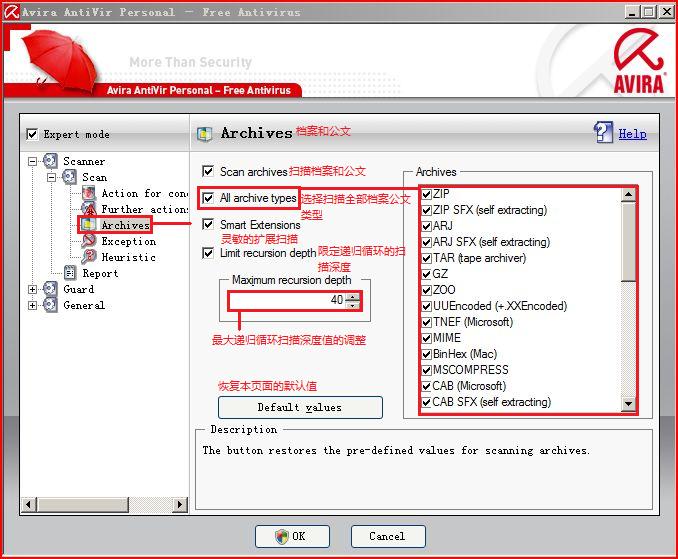The height and width of the screenshot is (559, 678).
Task: Toggle Limit recursion depth checkbox
Action: 208,252
